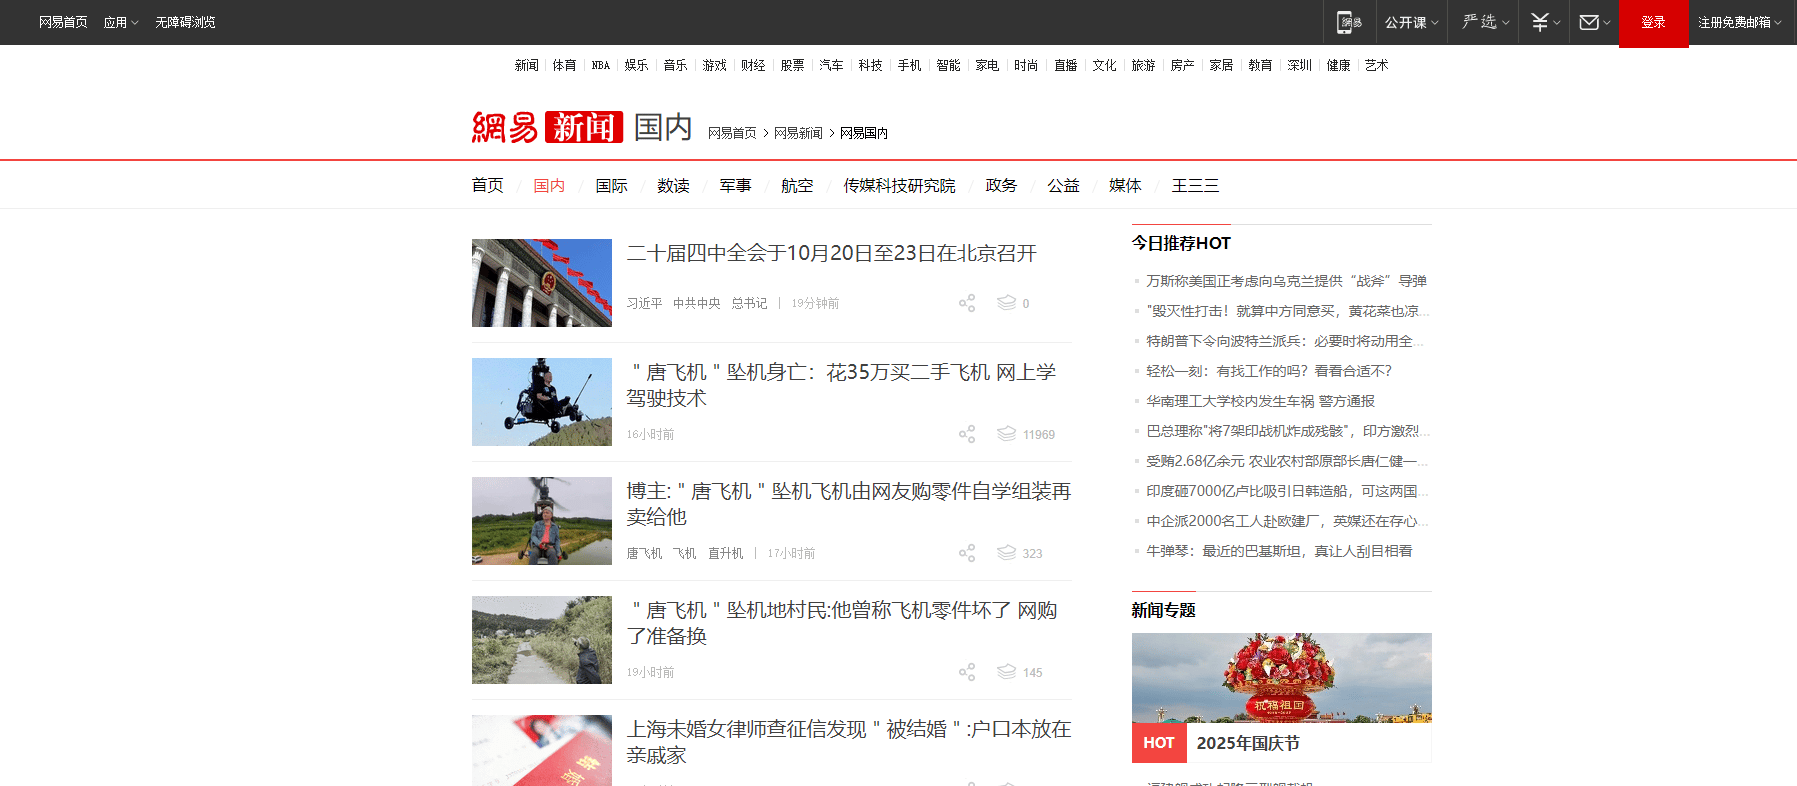Go to 科技 channel in top navigation
This screenshot has width=1797, height=786.
pyautogui.click(x=870, y=65)
